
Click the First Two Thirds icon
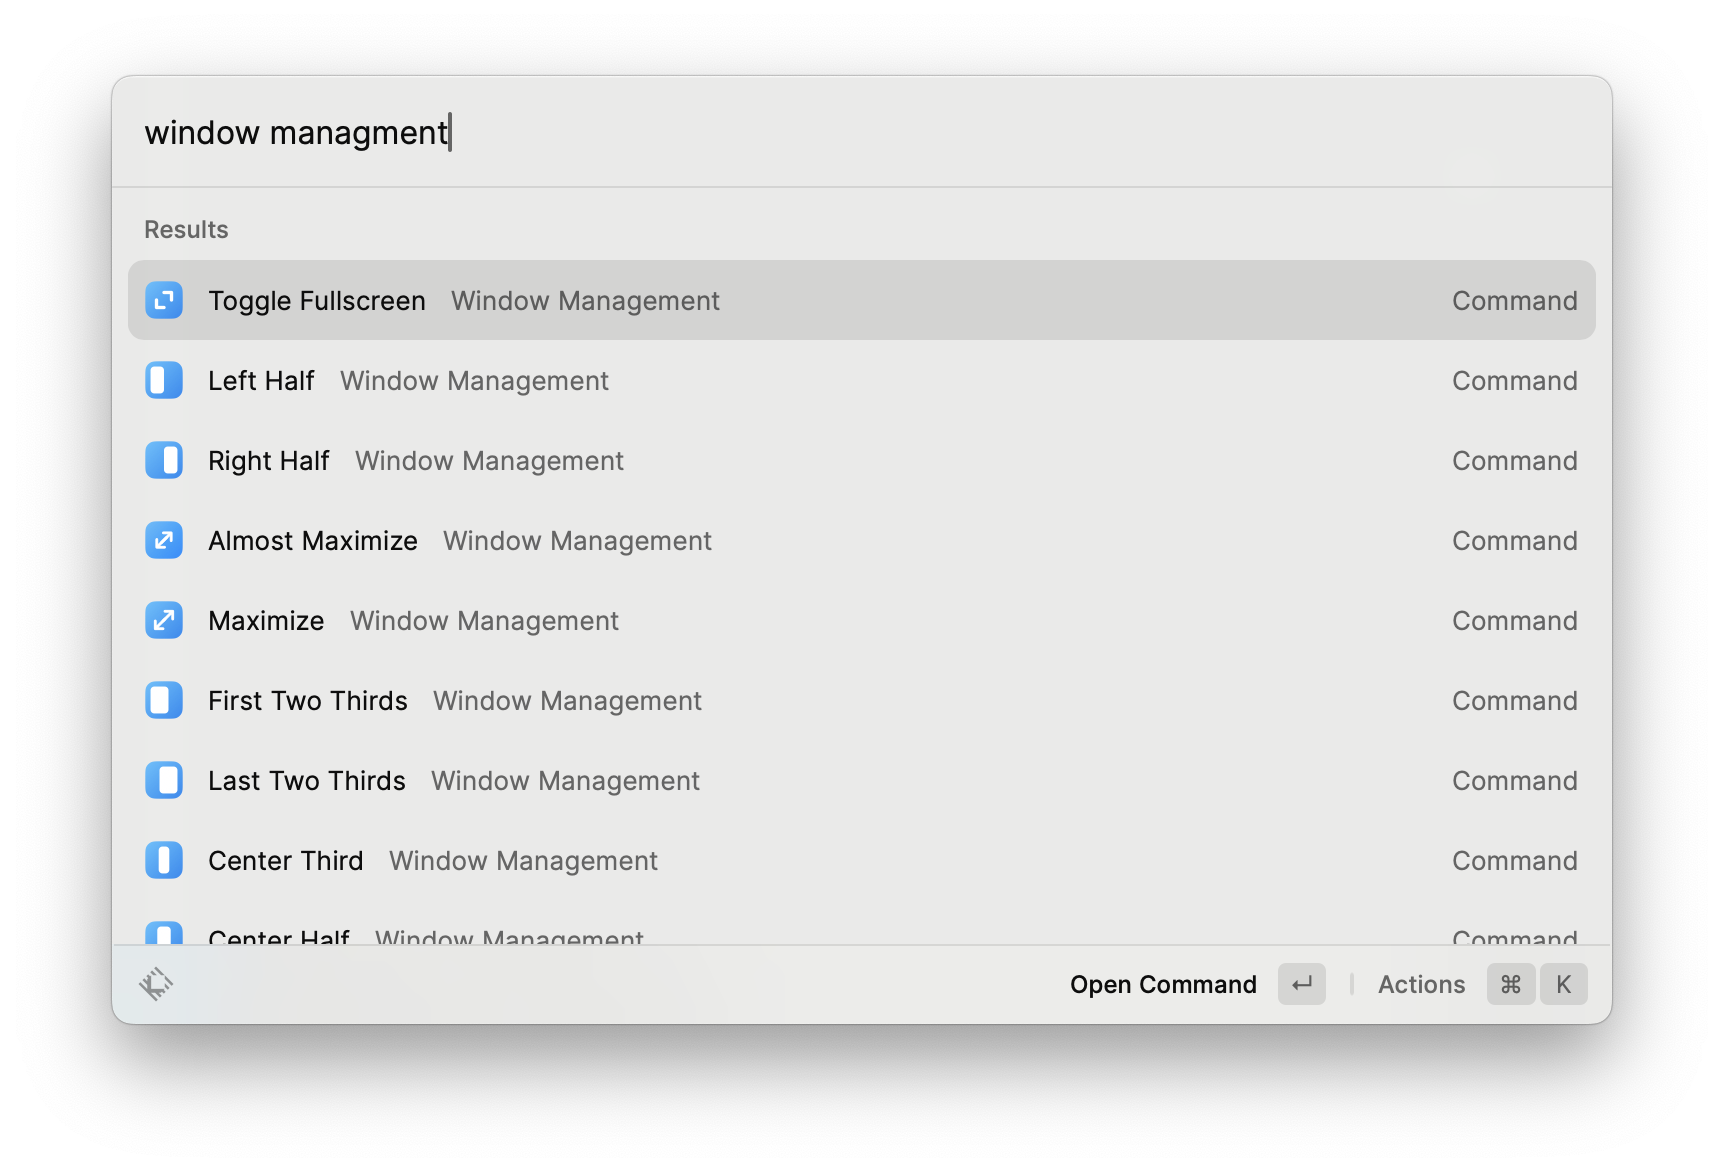(164, 700)
